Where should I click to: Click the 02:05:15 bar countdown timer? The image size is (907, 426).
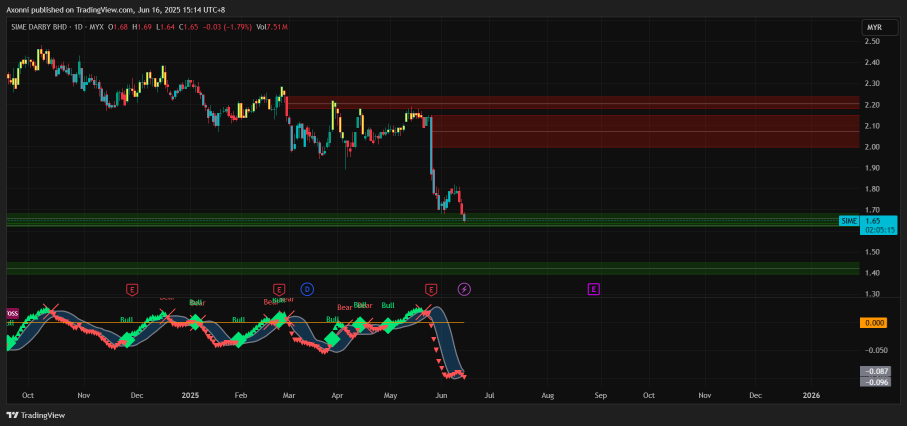click(x=880, y=230)
